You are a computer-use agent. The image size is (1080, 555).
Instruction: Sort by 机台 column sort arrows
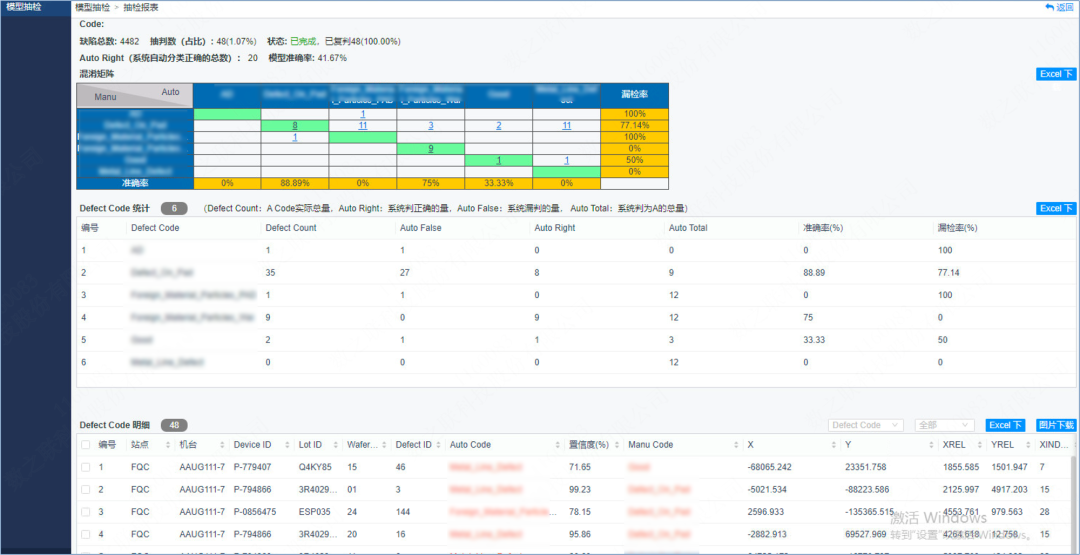point(222,446)
